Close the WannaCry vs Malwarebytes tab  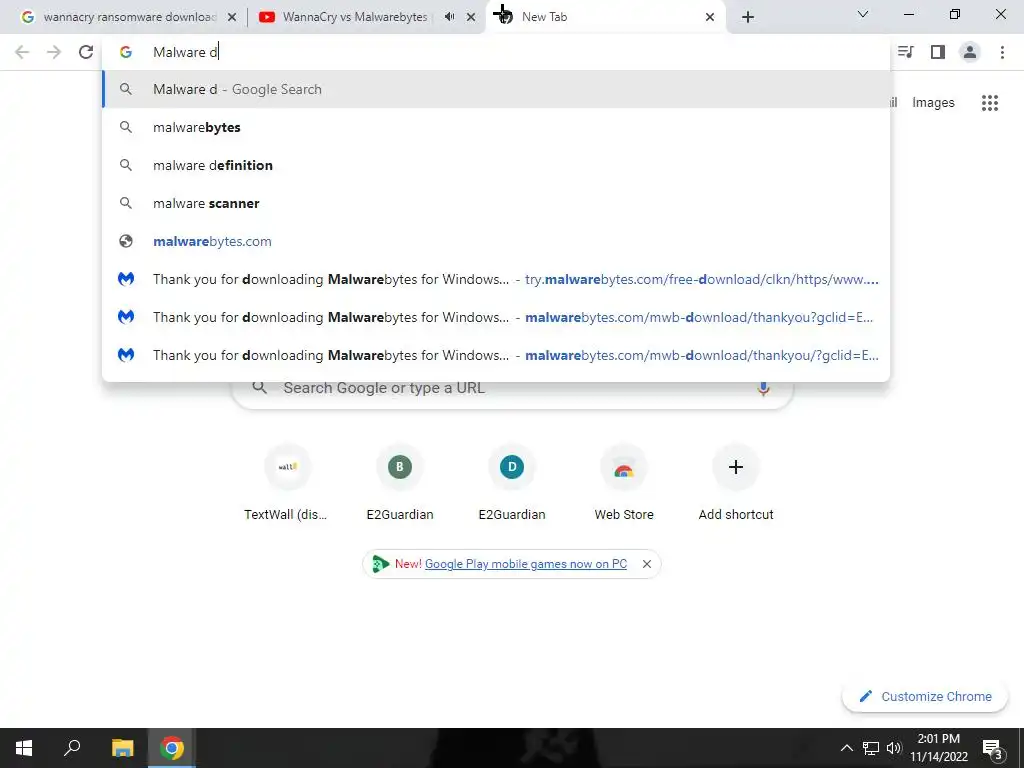coord(471,18)
